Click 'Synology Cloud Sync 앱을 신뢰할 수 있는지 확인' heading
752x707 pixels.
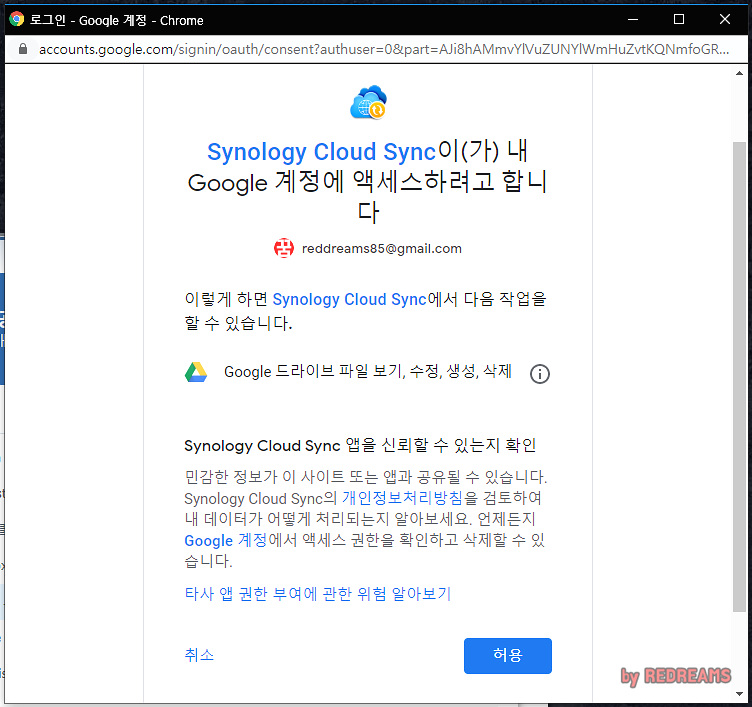360,446
